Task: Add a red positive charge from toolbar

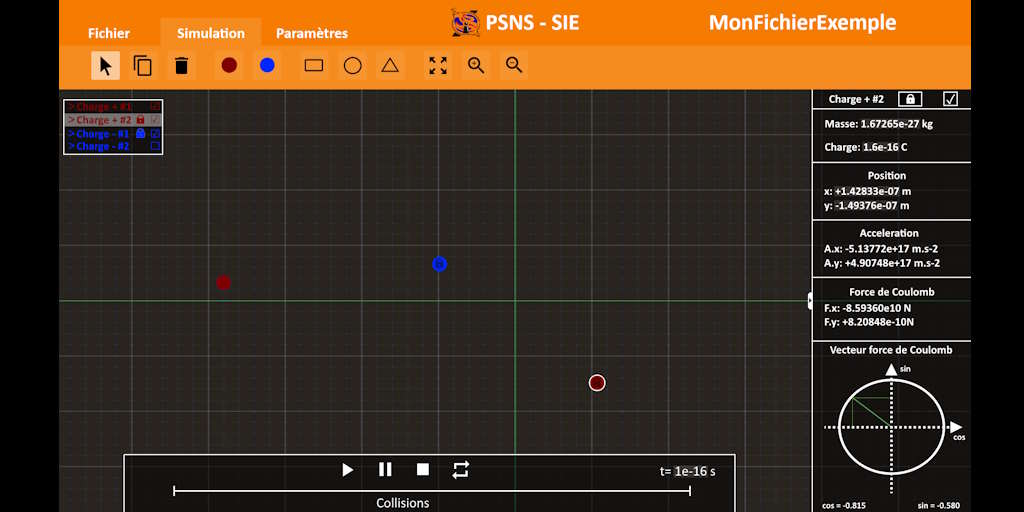Action: pyautogui.click(x=229, y=65)
